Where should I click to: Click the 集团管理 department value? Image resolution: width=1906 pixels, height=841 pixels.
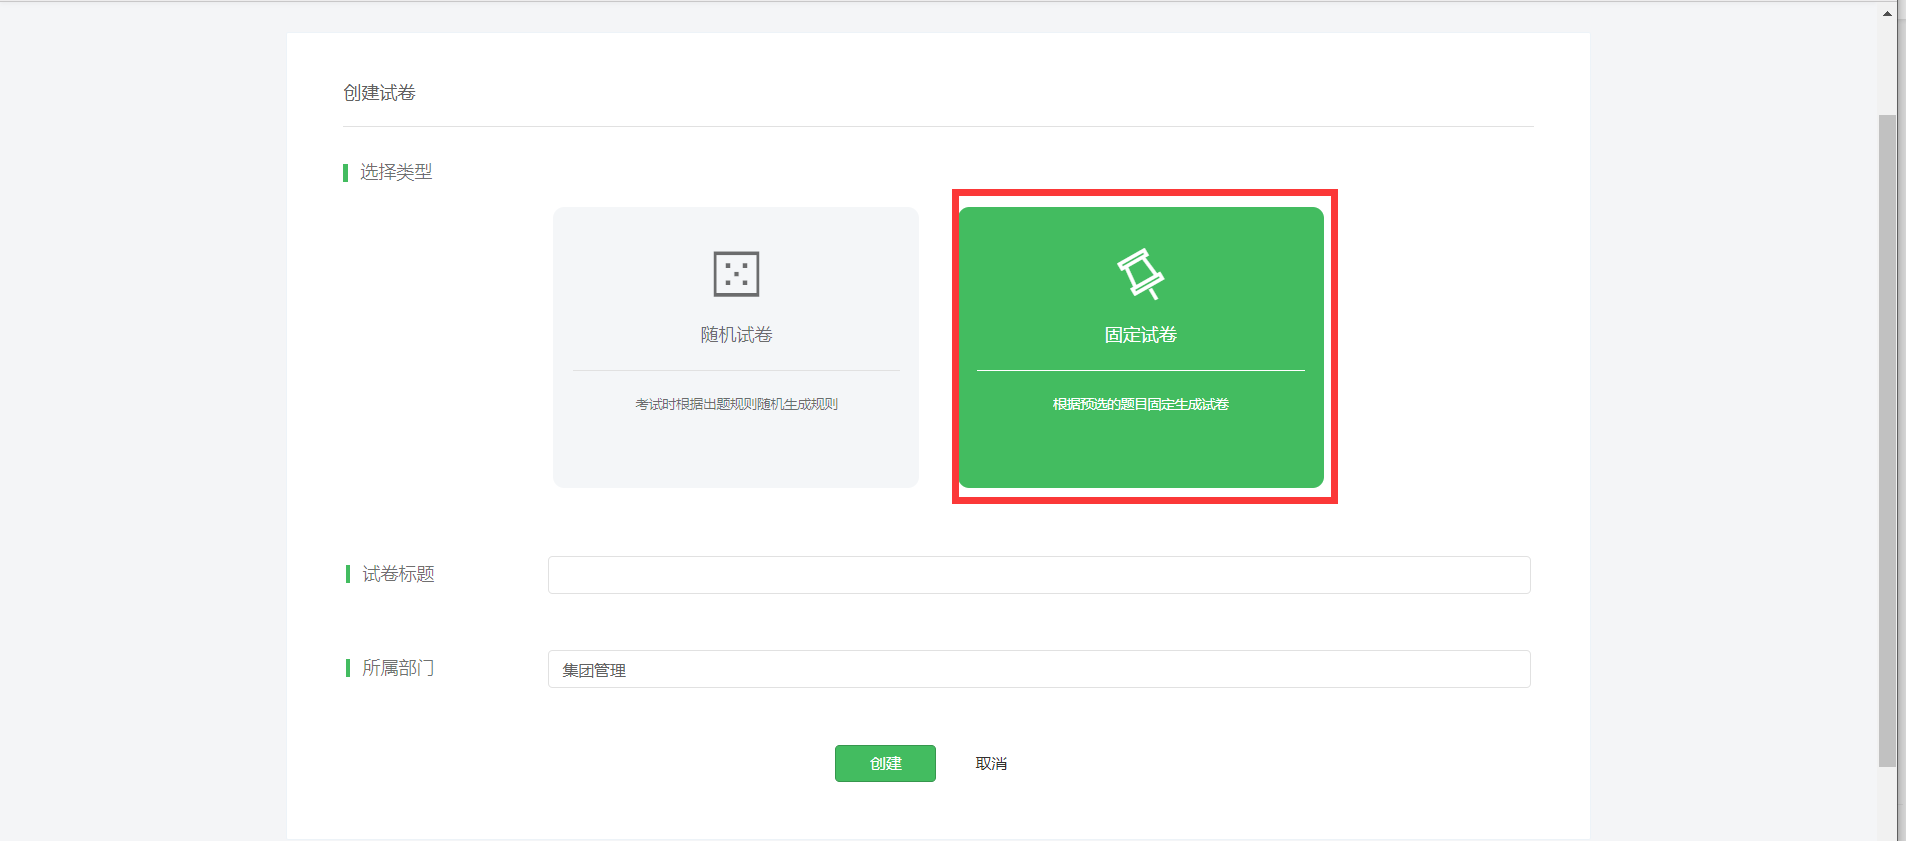594,670
